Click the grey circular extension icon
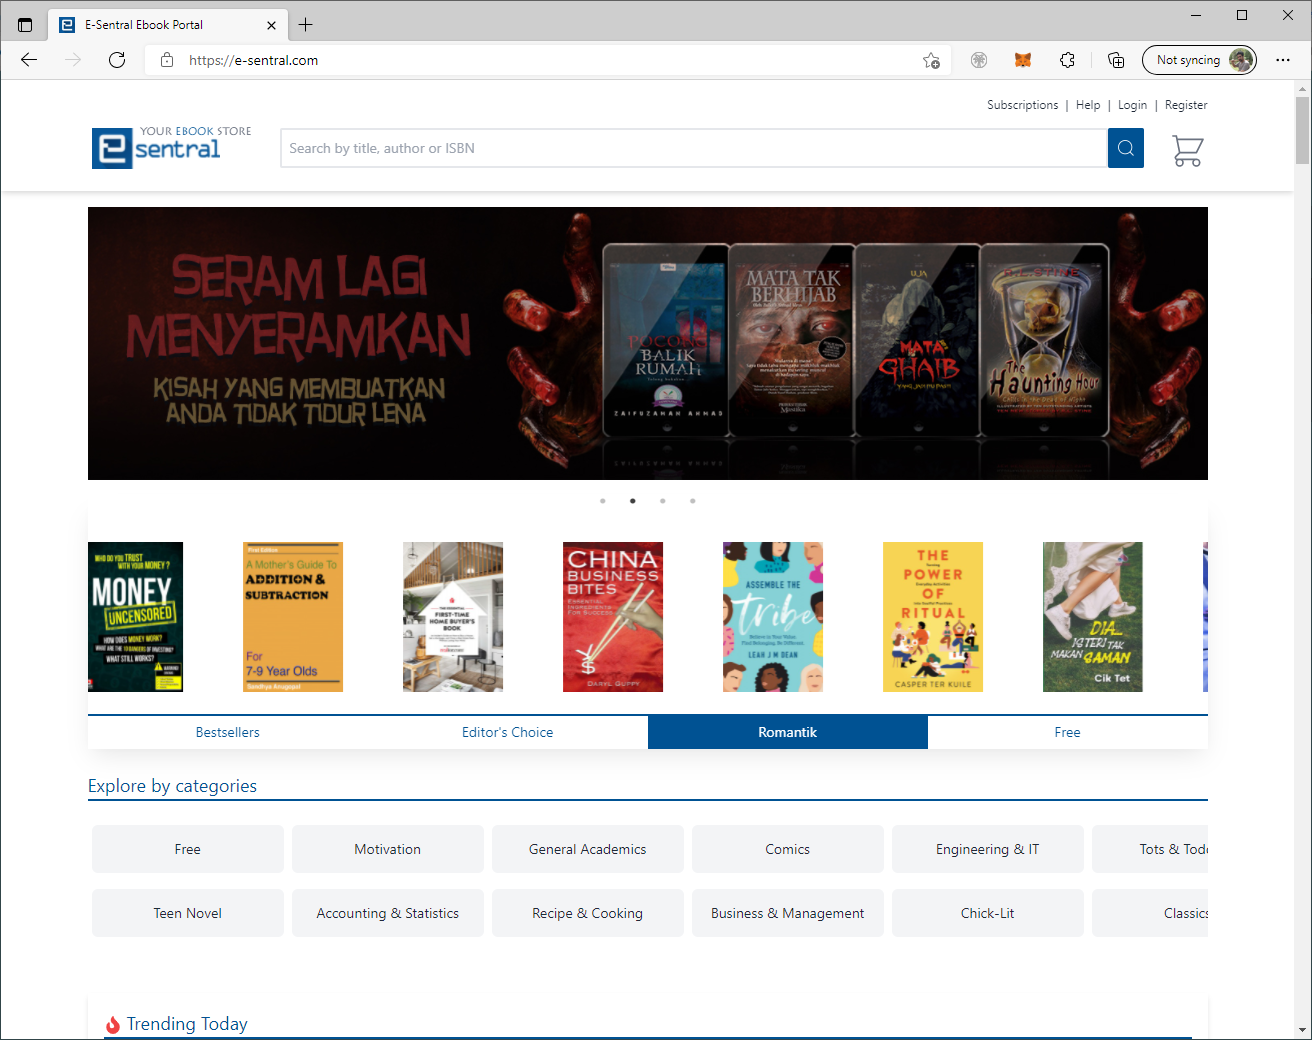The width and height of the screenshot is (1312, 1040). [979, 60]
